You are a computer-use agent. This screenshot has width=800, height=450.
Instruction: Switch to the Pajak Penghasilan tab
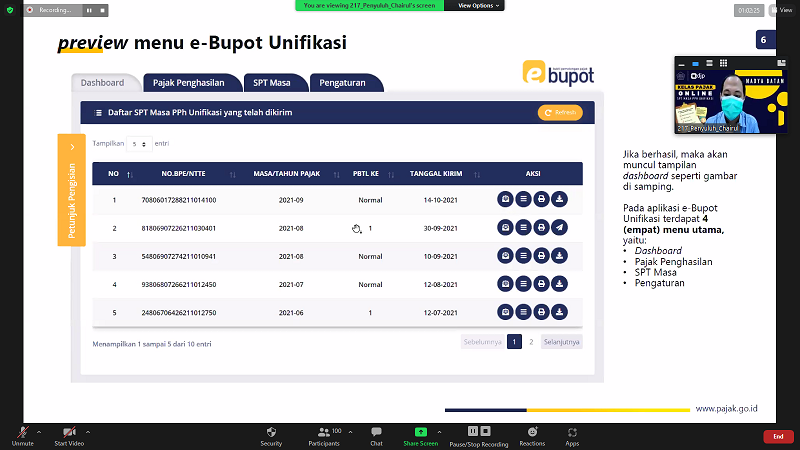coord(195,82)
